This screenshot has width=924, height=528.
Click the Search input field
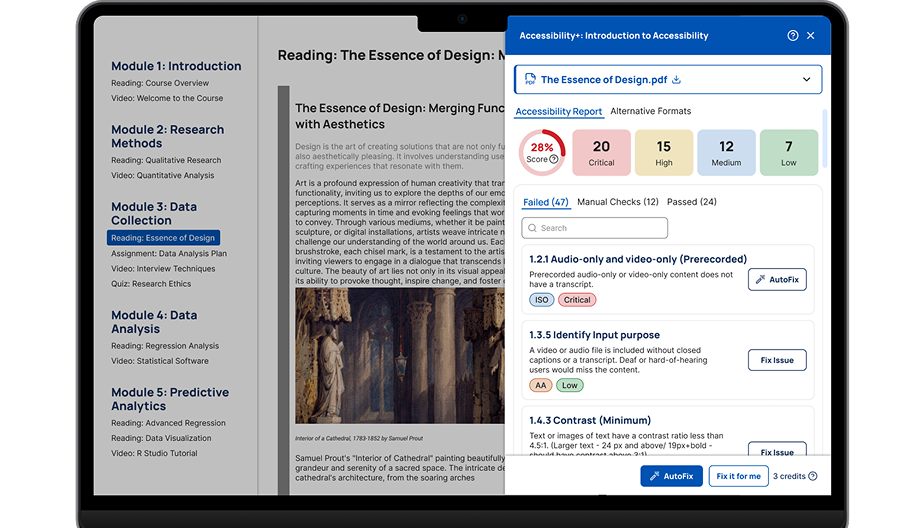click(x=595, y=228)
